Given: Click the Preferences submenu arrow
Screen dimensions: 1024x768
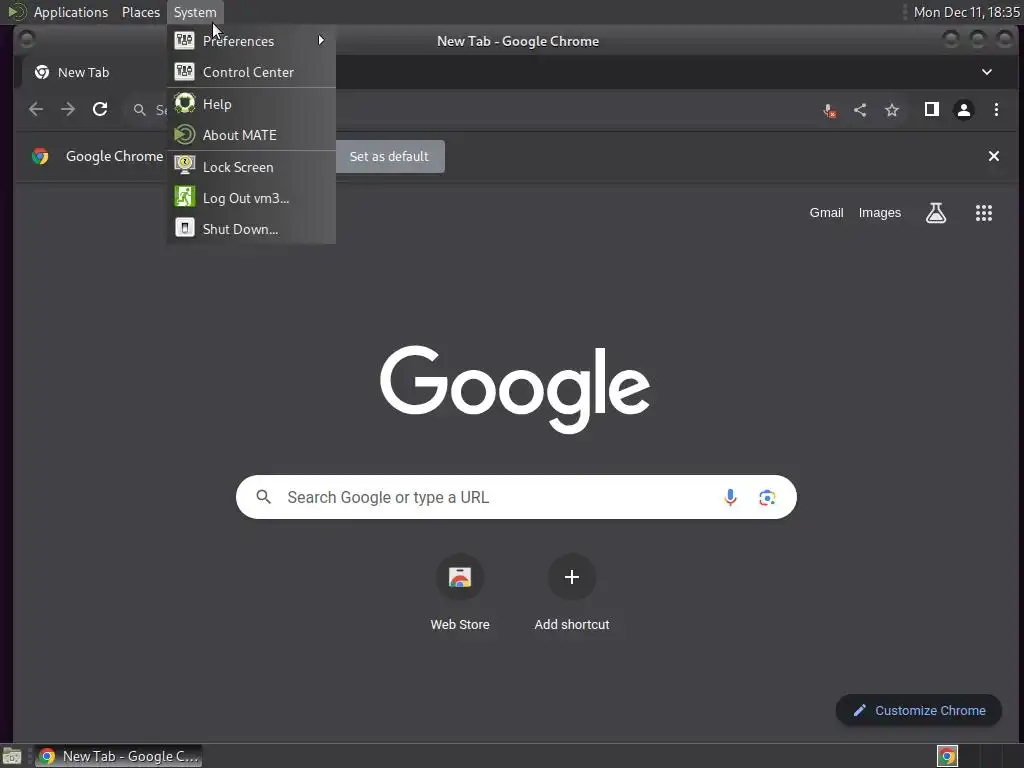Looking at the screenshot, I should coord(321,40).
